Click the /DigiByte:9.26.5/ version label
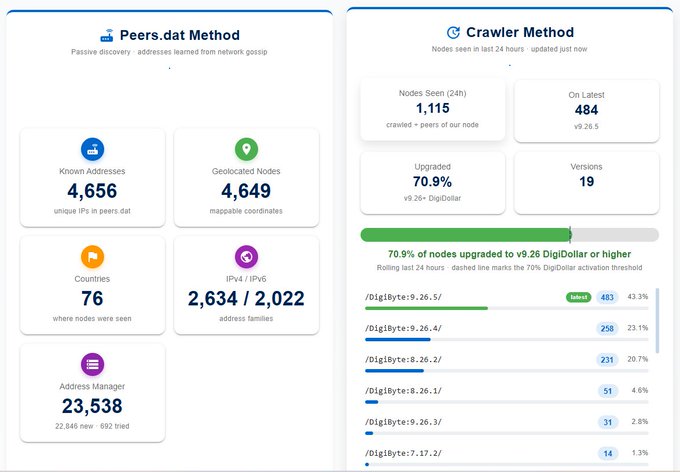 click(x=403, y=297)
